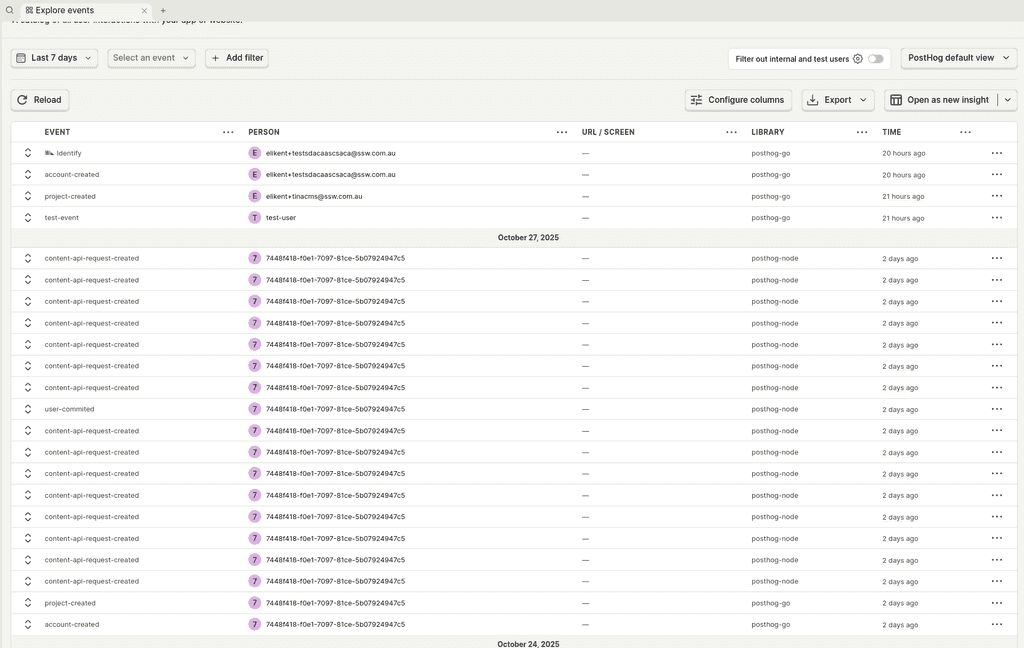
Task: Click the search icon at top left
Action: click(x=10, y=9)
